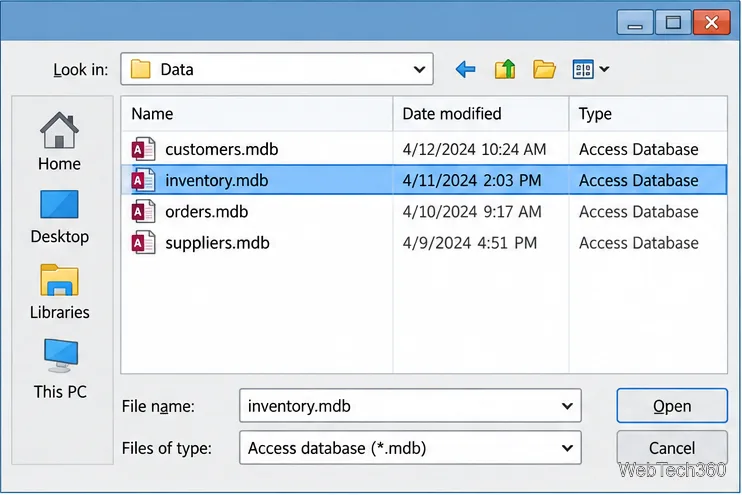Click date 4/9/2024 4:51 PM

coord(470,243)
